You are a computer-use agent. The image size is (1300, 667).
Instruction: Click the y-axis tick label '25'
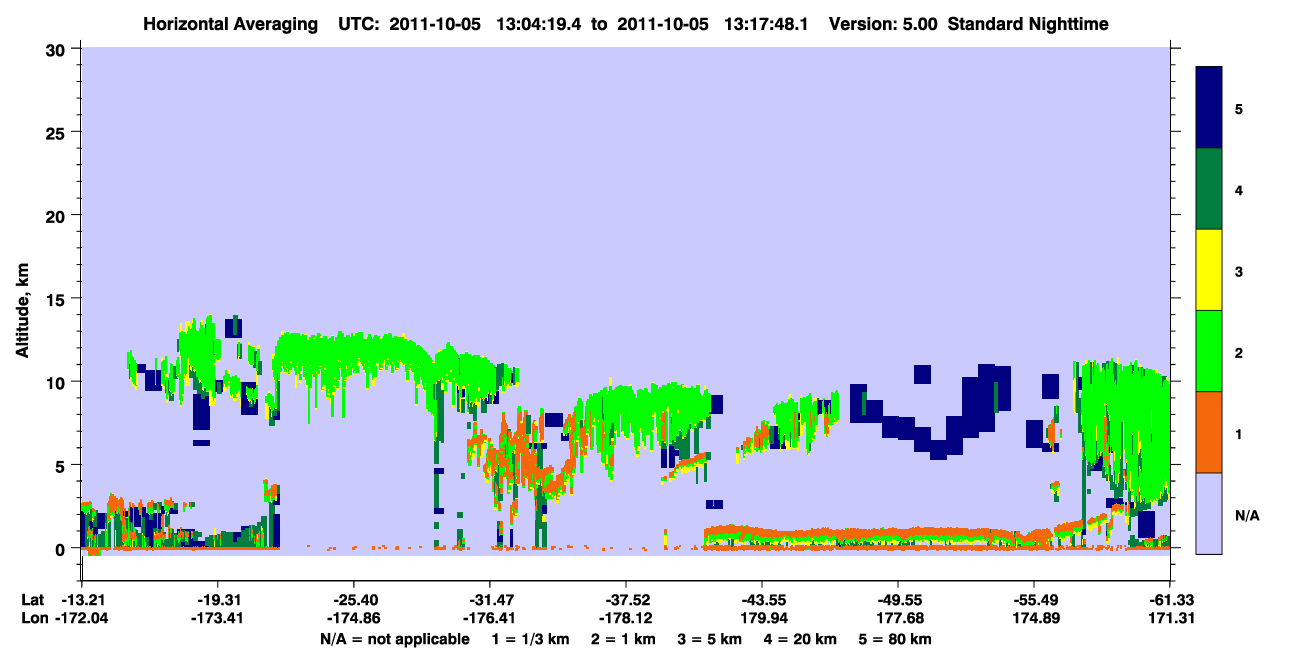point(56,132)
